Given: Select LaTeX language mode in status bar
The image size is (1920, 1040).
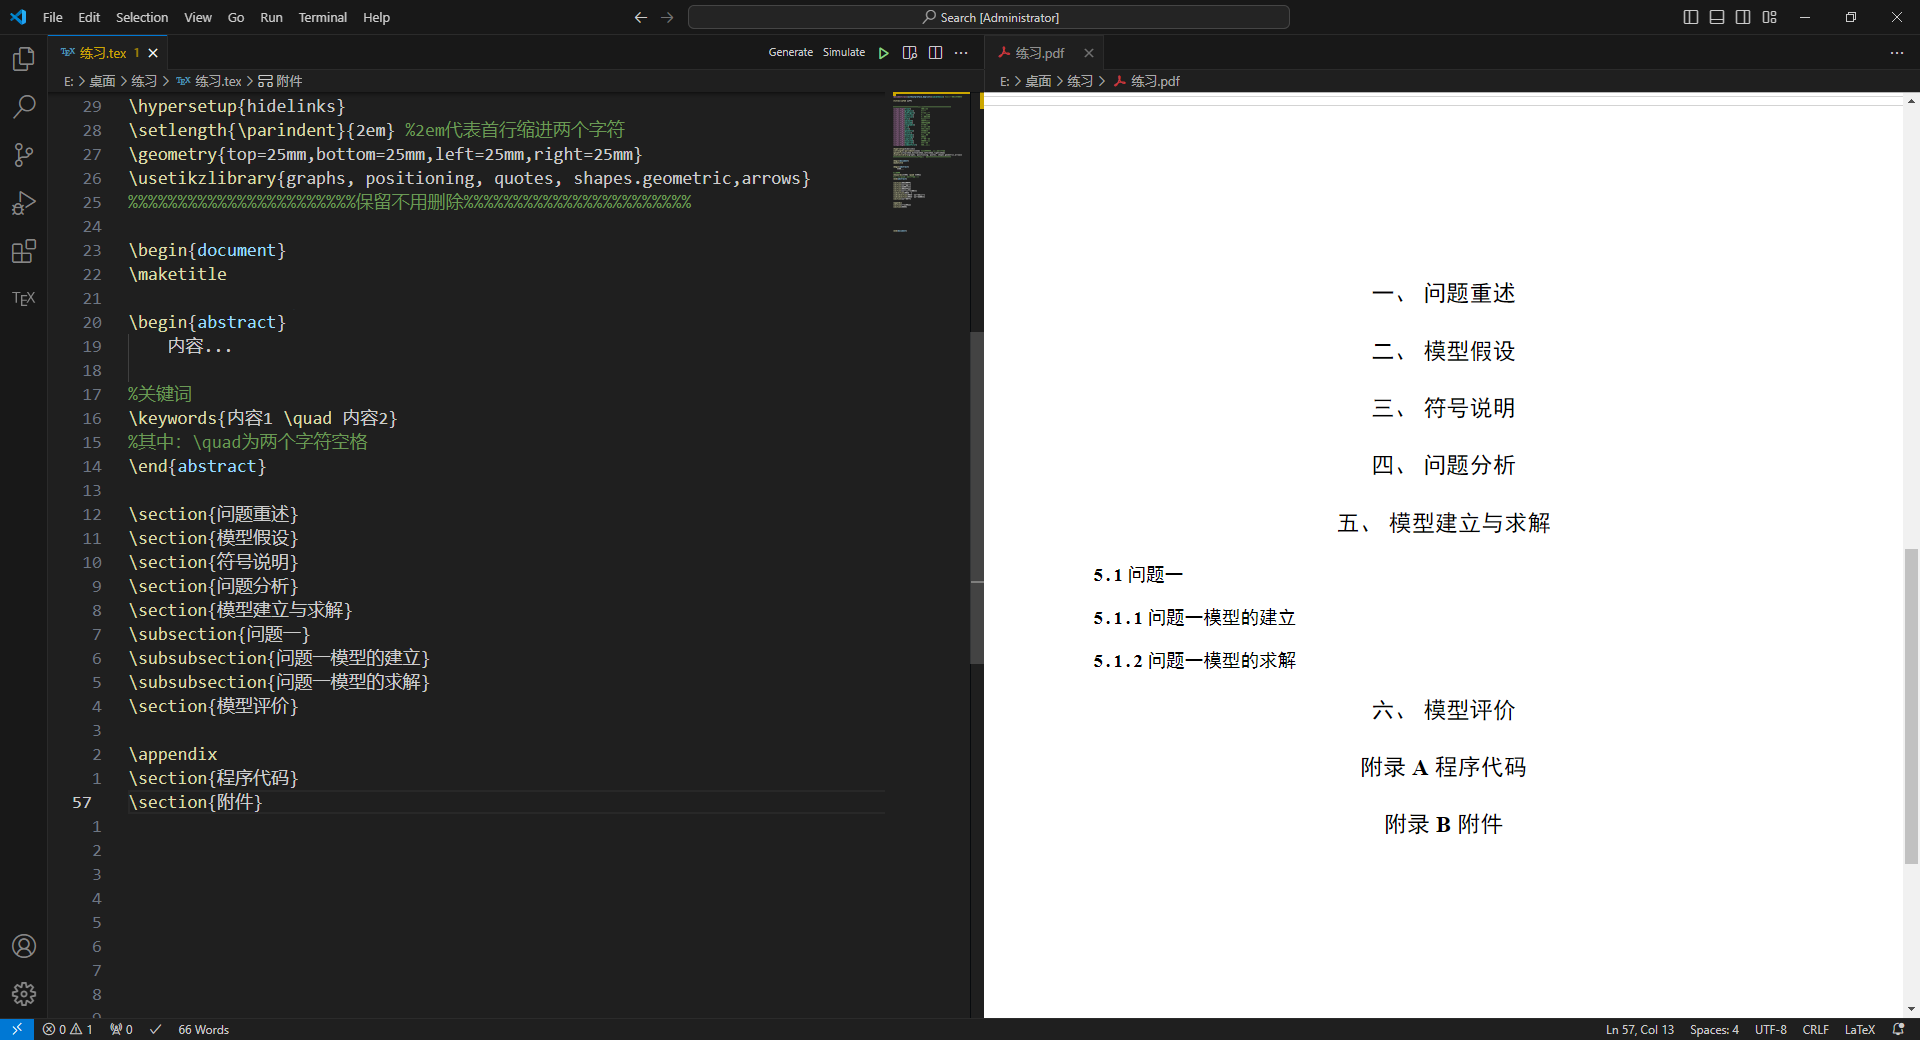Looking at the screenshot, I should (x=1859, y=1029).
